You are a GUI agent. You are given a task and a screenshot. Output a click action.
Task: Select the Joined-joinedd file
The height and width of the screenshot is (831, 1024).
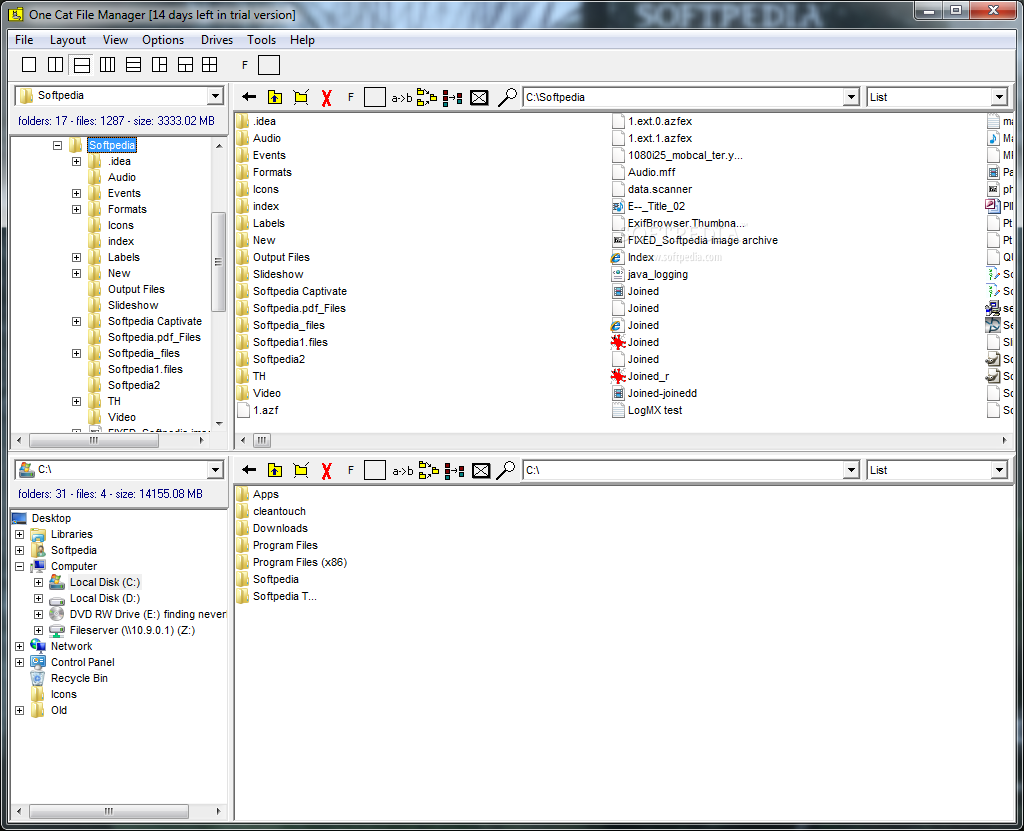(662, 393)
